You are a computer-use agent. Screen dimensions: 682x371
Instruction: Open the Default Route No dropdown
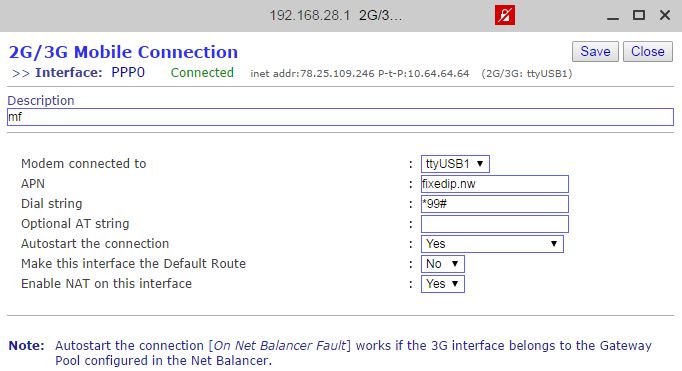click(442, 264)
